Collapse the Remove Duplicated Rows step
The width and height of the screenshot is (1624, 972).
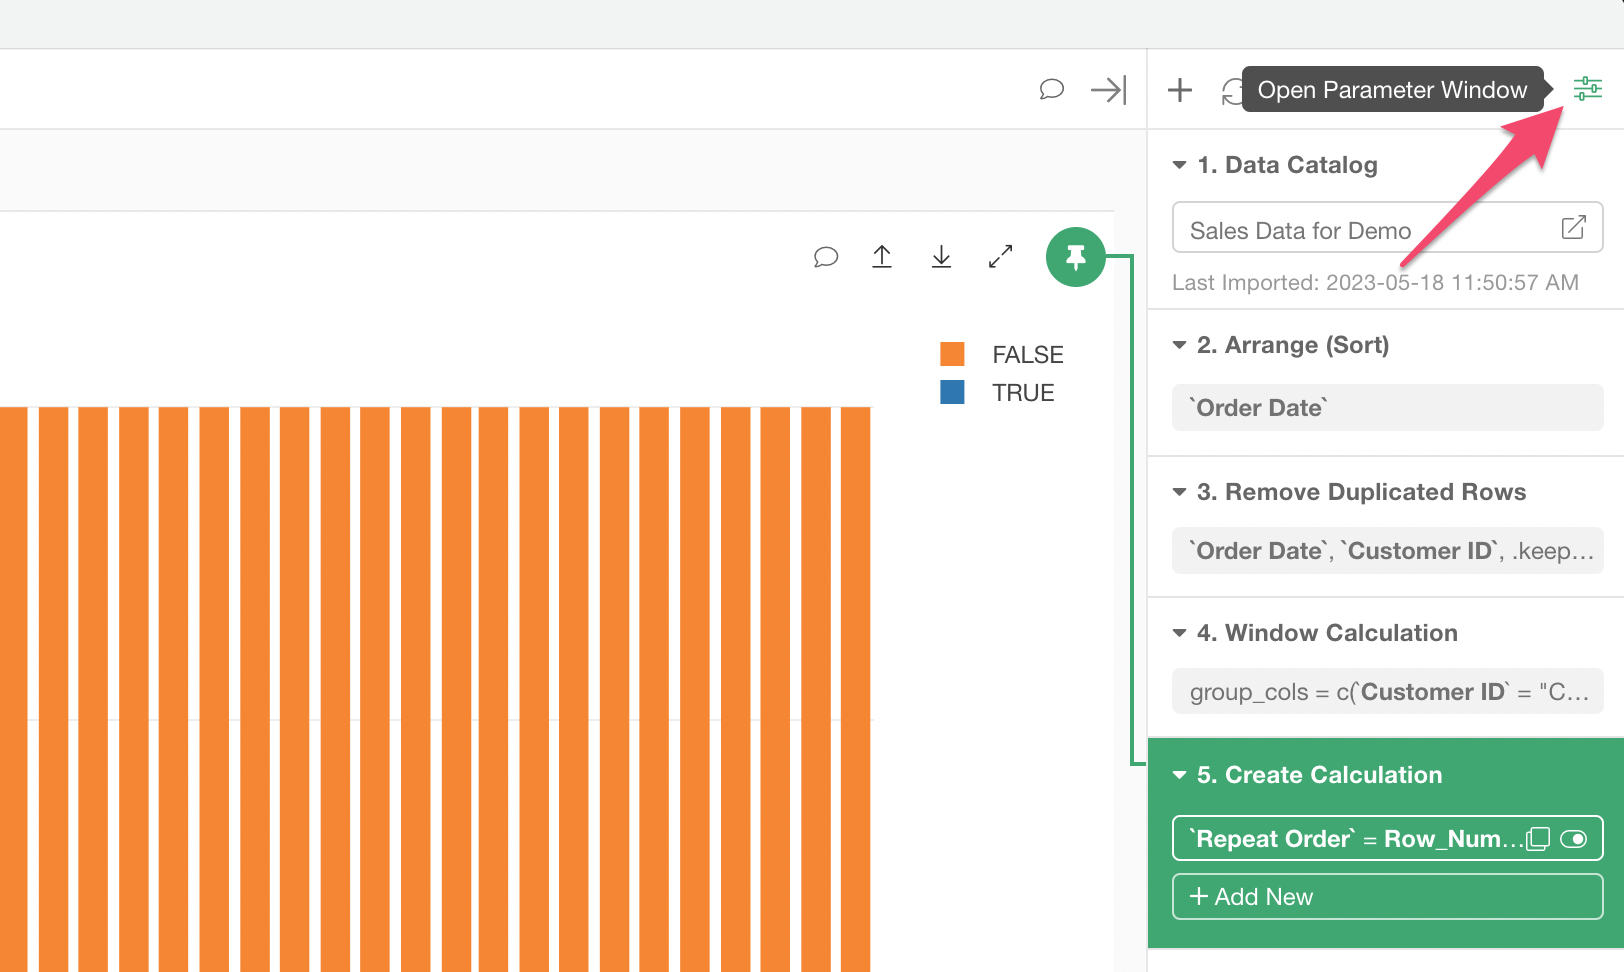[x=1179, y=492]
